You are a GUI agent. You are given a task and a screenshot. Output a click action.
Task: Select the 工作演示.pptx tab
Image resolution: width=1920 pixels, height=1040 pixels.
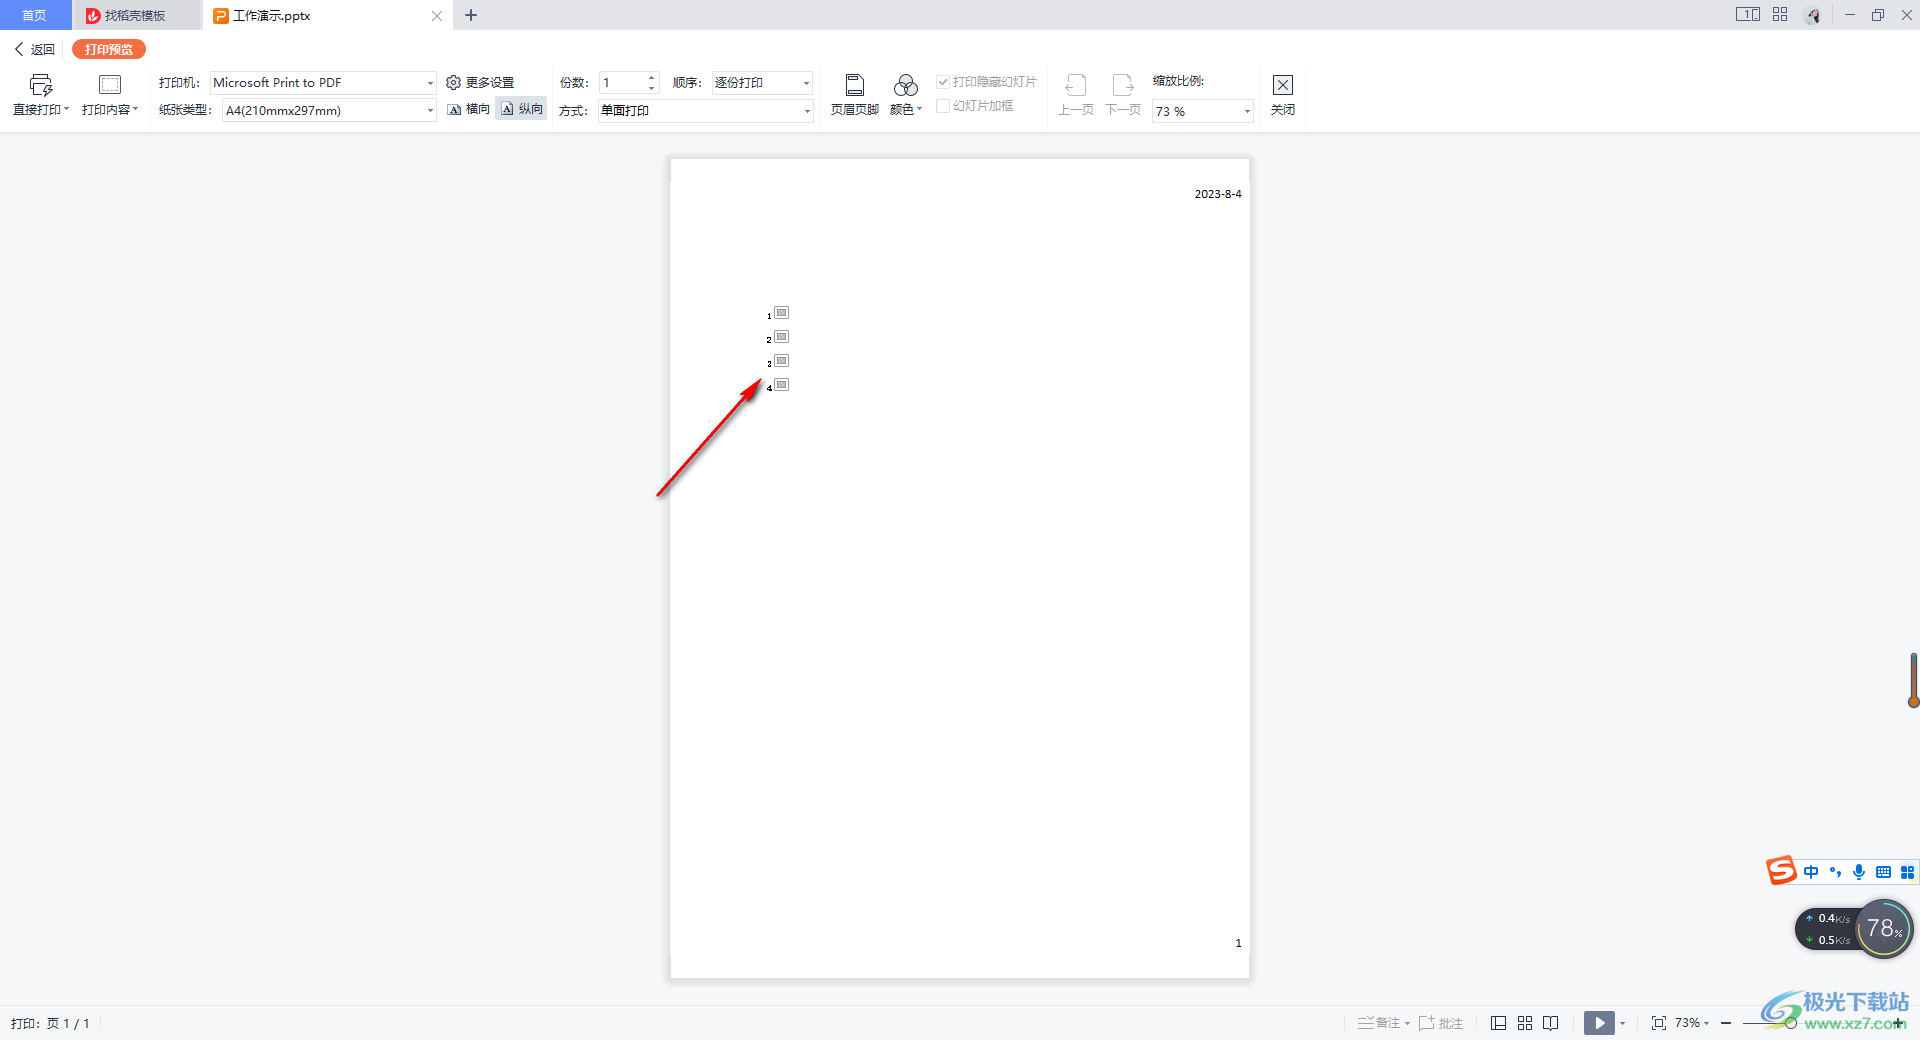tap(272, 16)
